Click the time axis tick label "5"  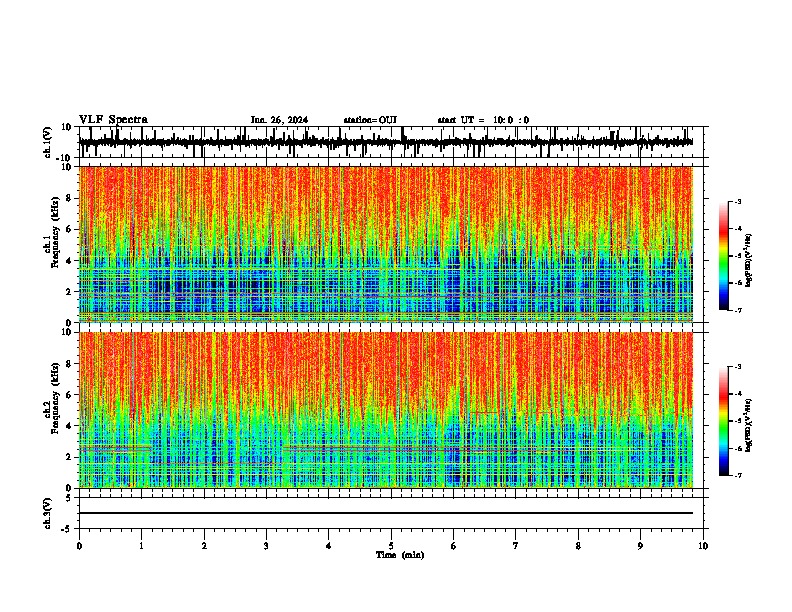tap(391, 546)
